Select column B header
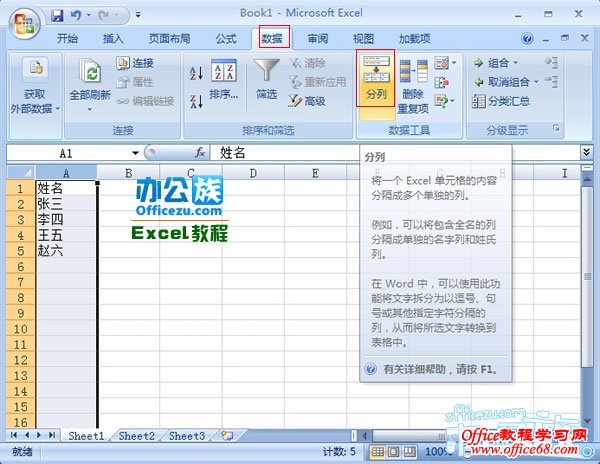This screenshot has width=600, height=464. (x=128, y=173)
